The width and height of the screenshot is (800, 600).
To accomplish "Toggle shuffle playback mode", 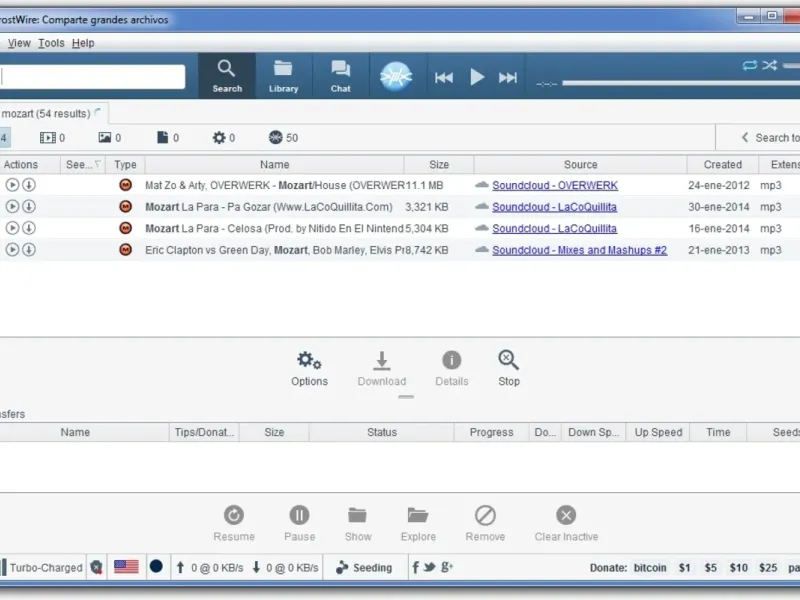I will click(769, 65).
